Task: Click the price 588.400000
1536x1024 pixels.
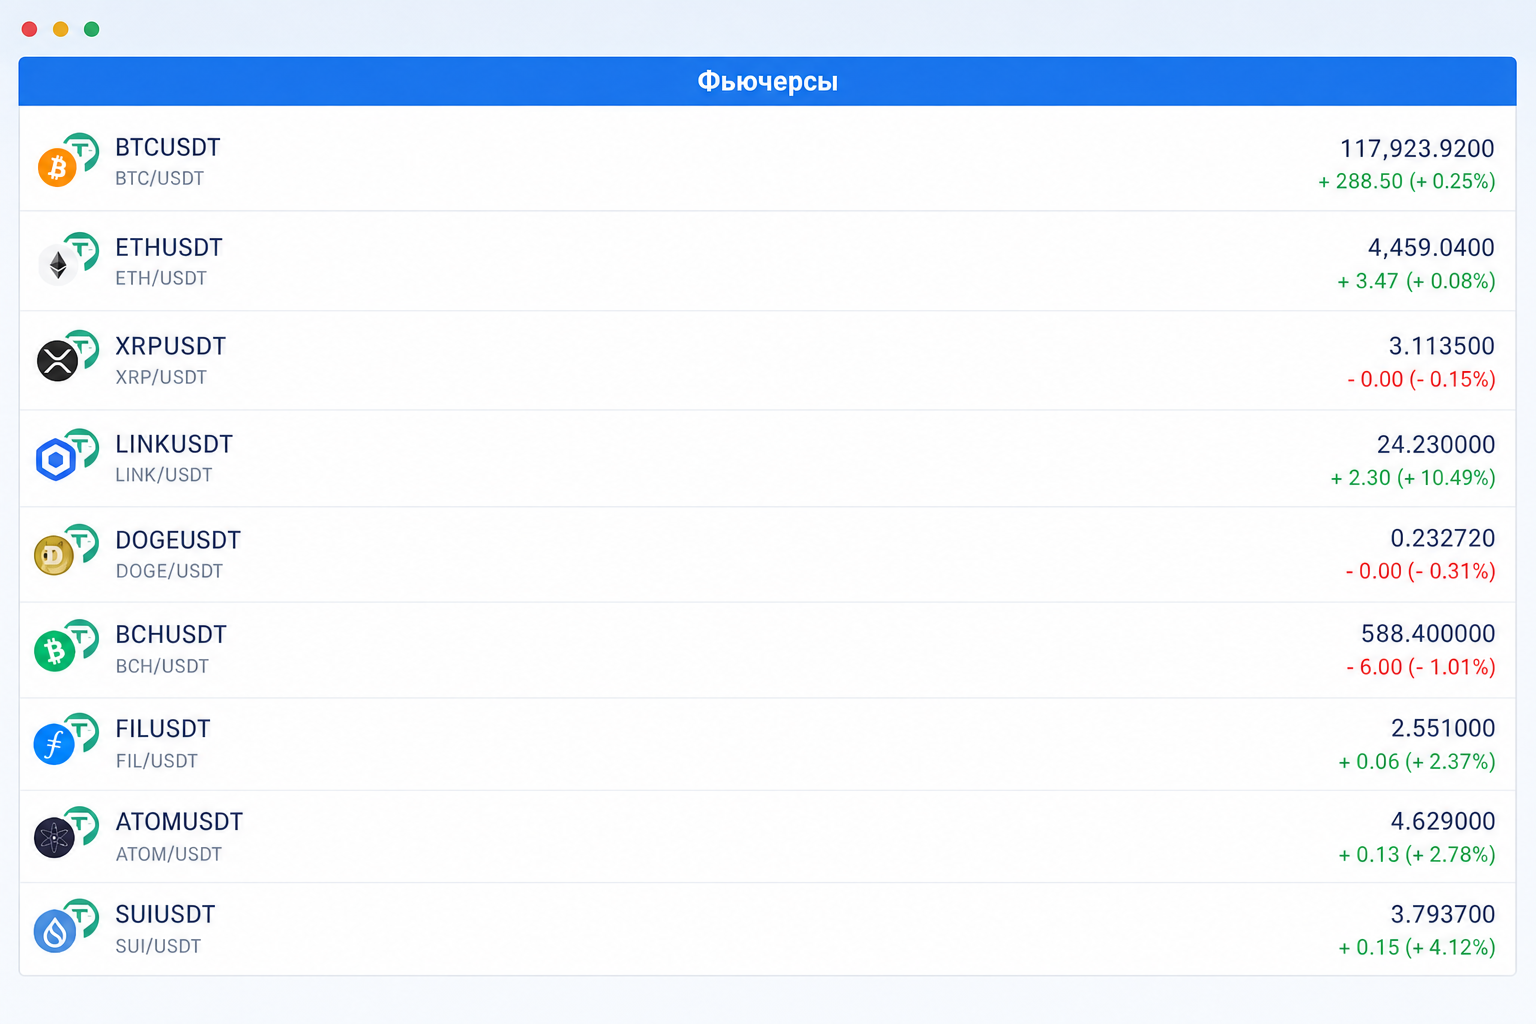Action: click(x=1428, y=633)
